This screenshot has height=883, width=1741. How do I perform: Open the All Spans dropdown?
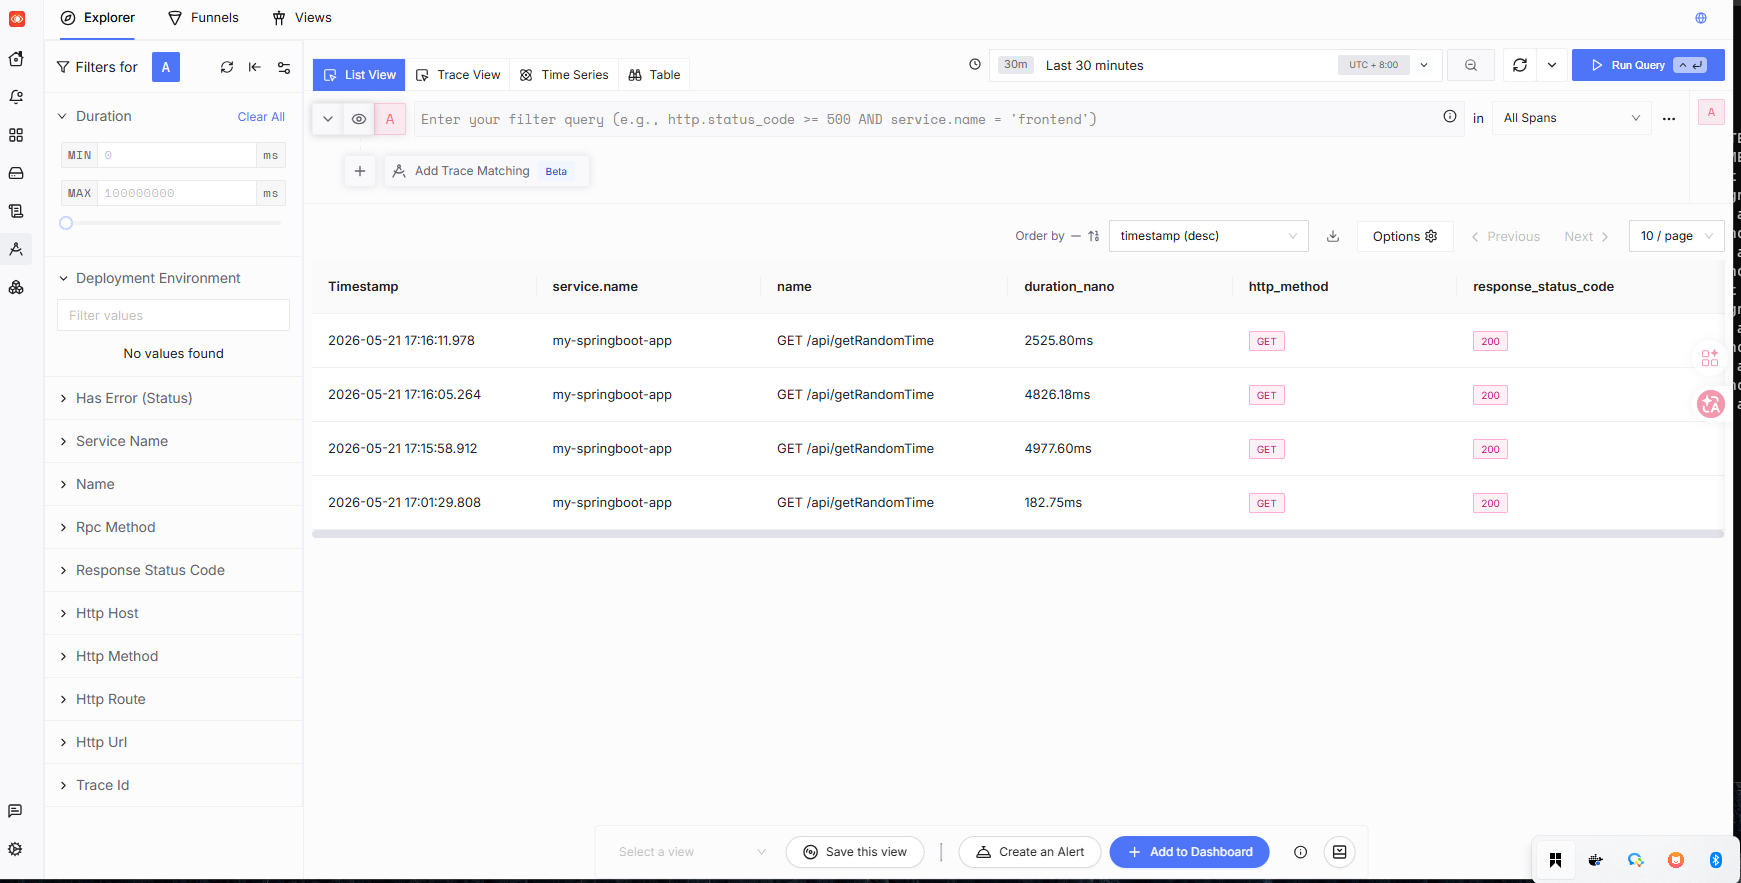(1572, 118)
